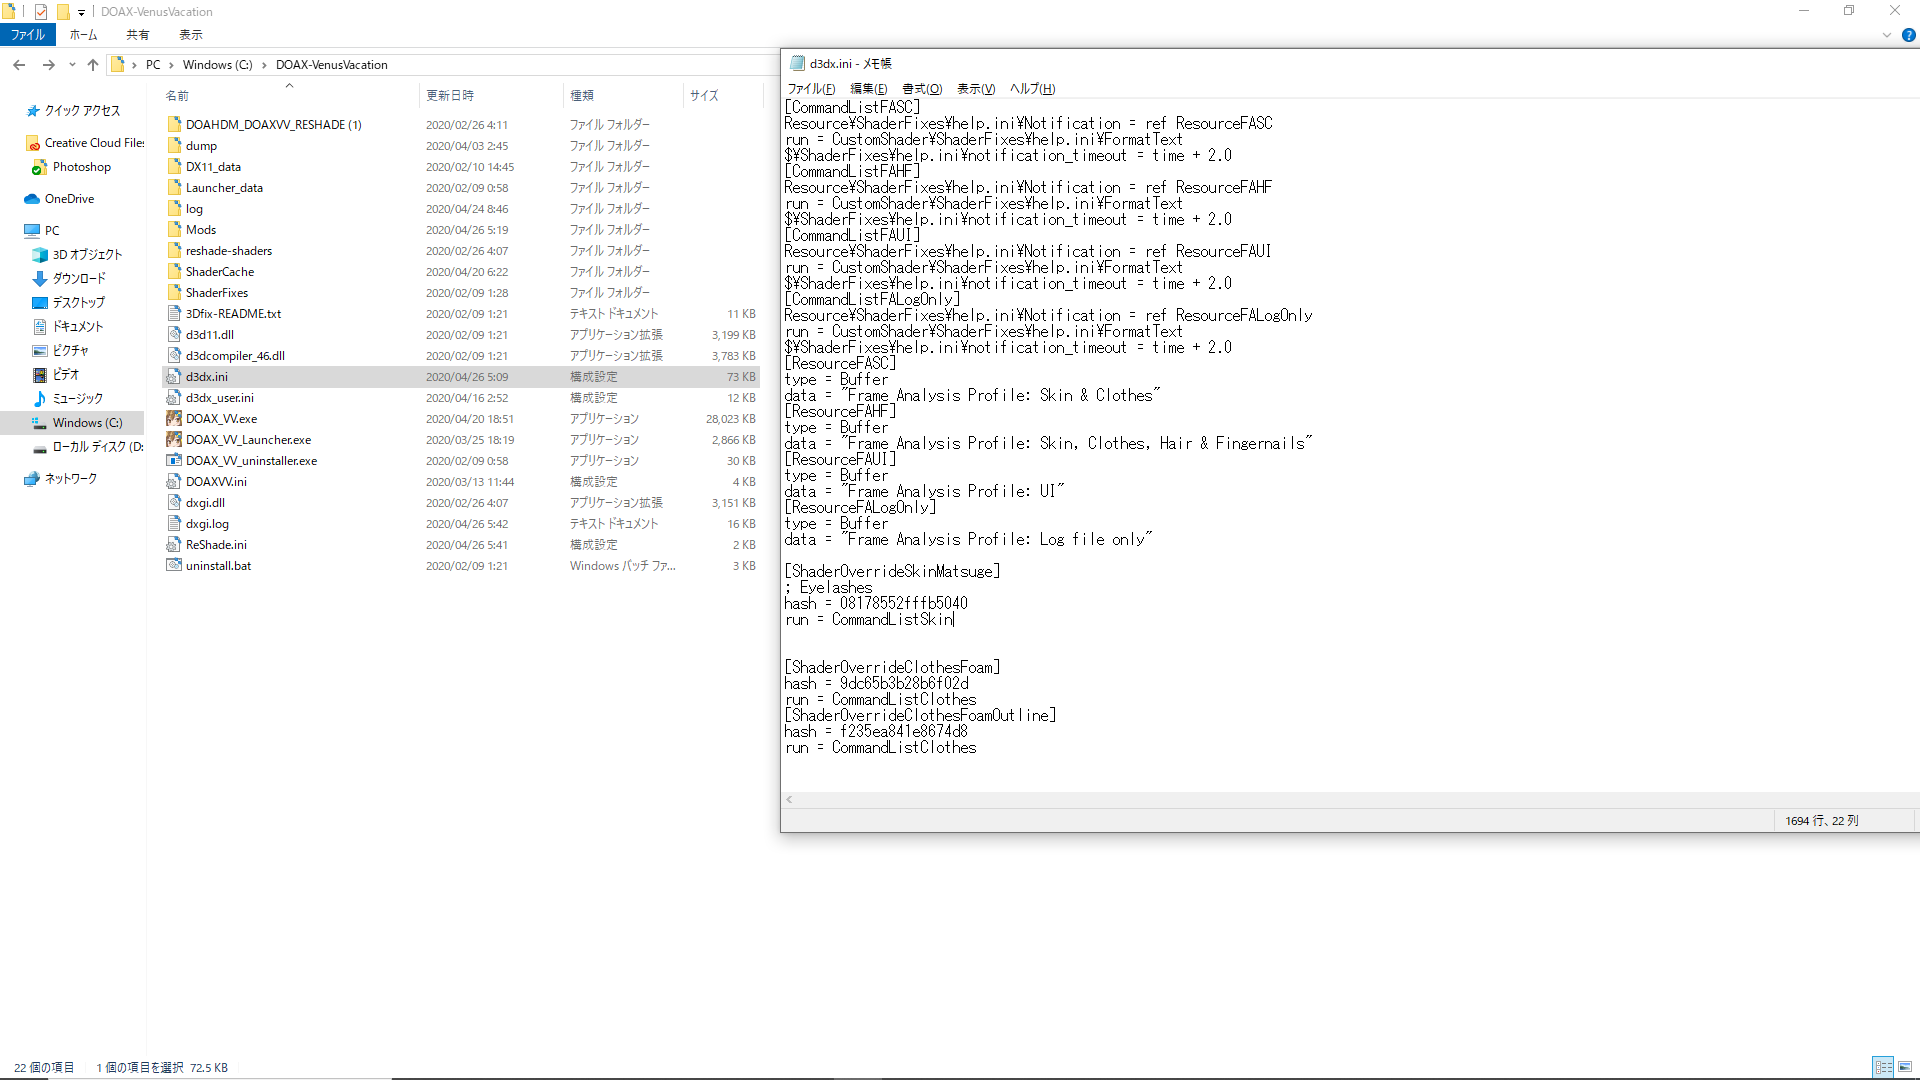The height and width of the screenshot is (1080, 1920).
Task: Select ReShade.ini file icon
Action: 174,545
